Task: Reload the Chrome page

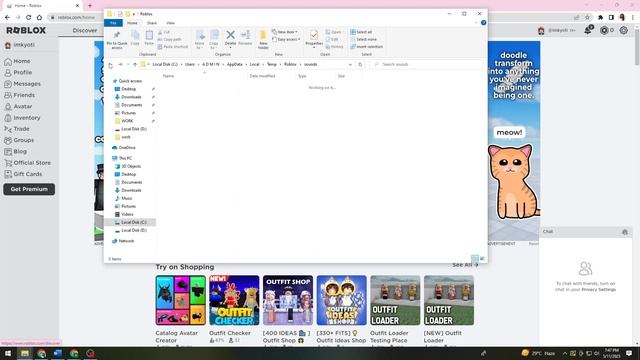Action: point(29,18)
